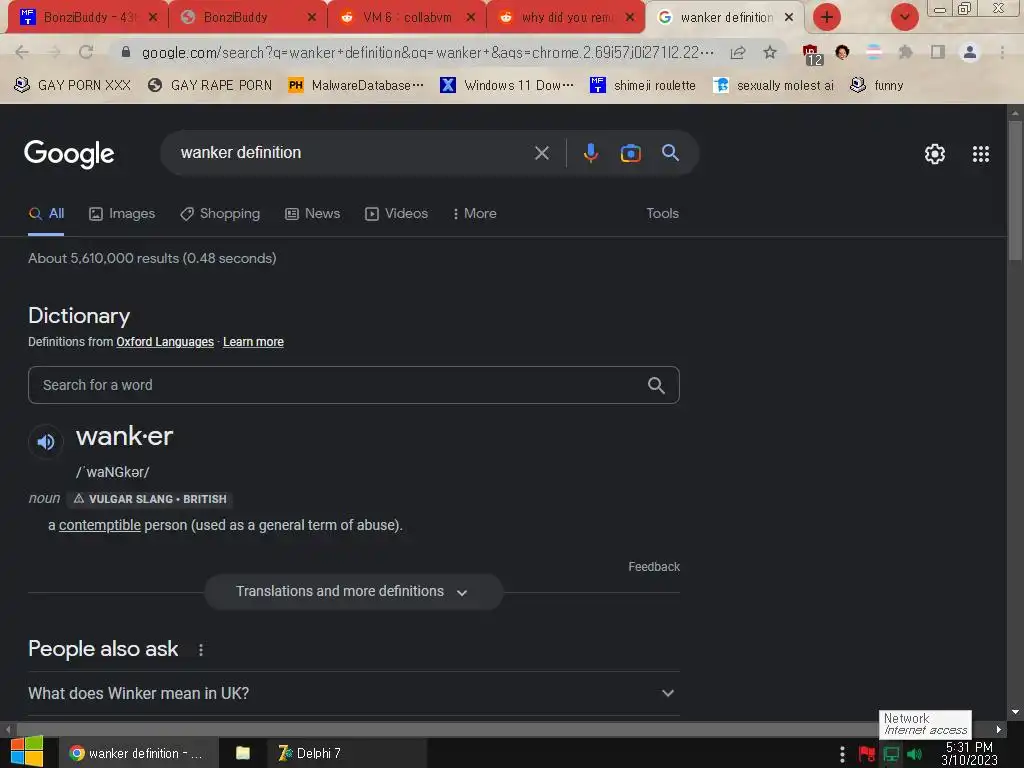The image size is (1024, 768).
Task: Expand Translations and more definitions
Action: (353, 592)
